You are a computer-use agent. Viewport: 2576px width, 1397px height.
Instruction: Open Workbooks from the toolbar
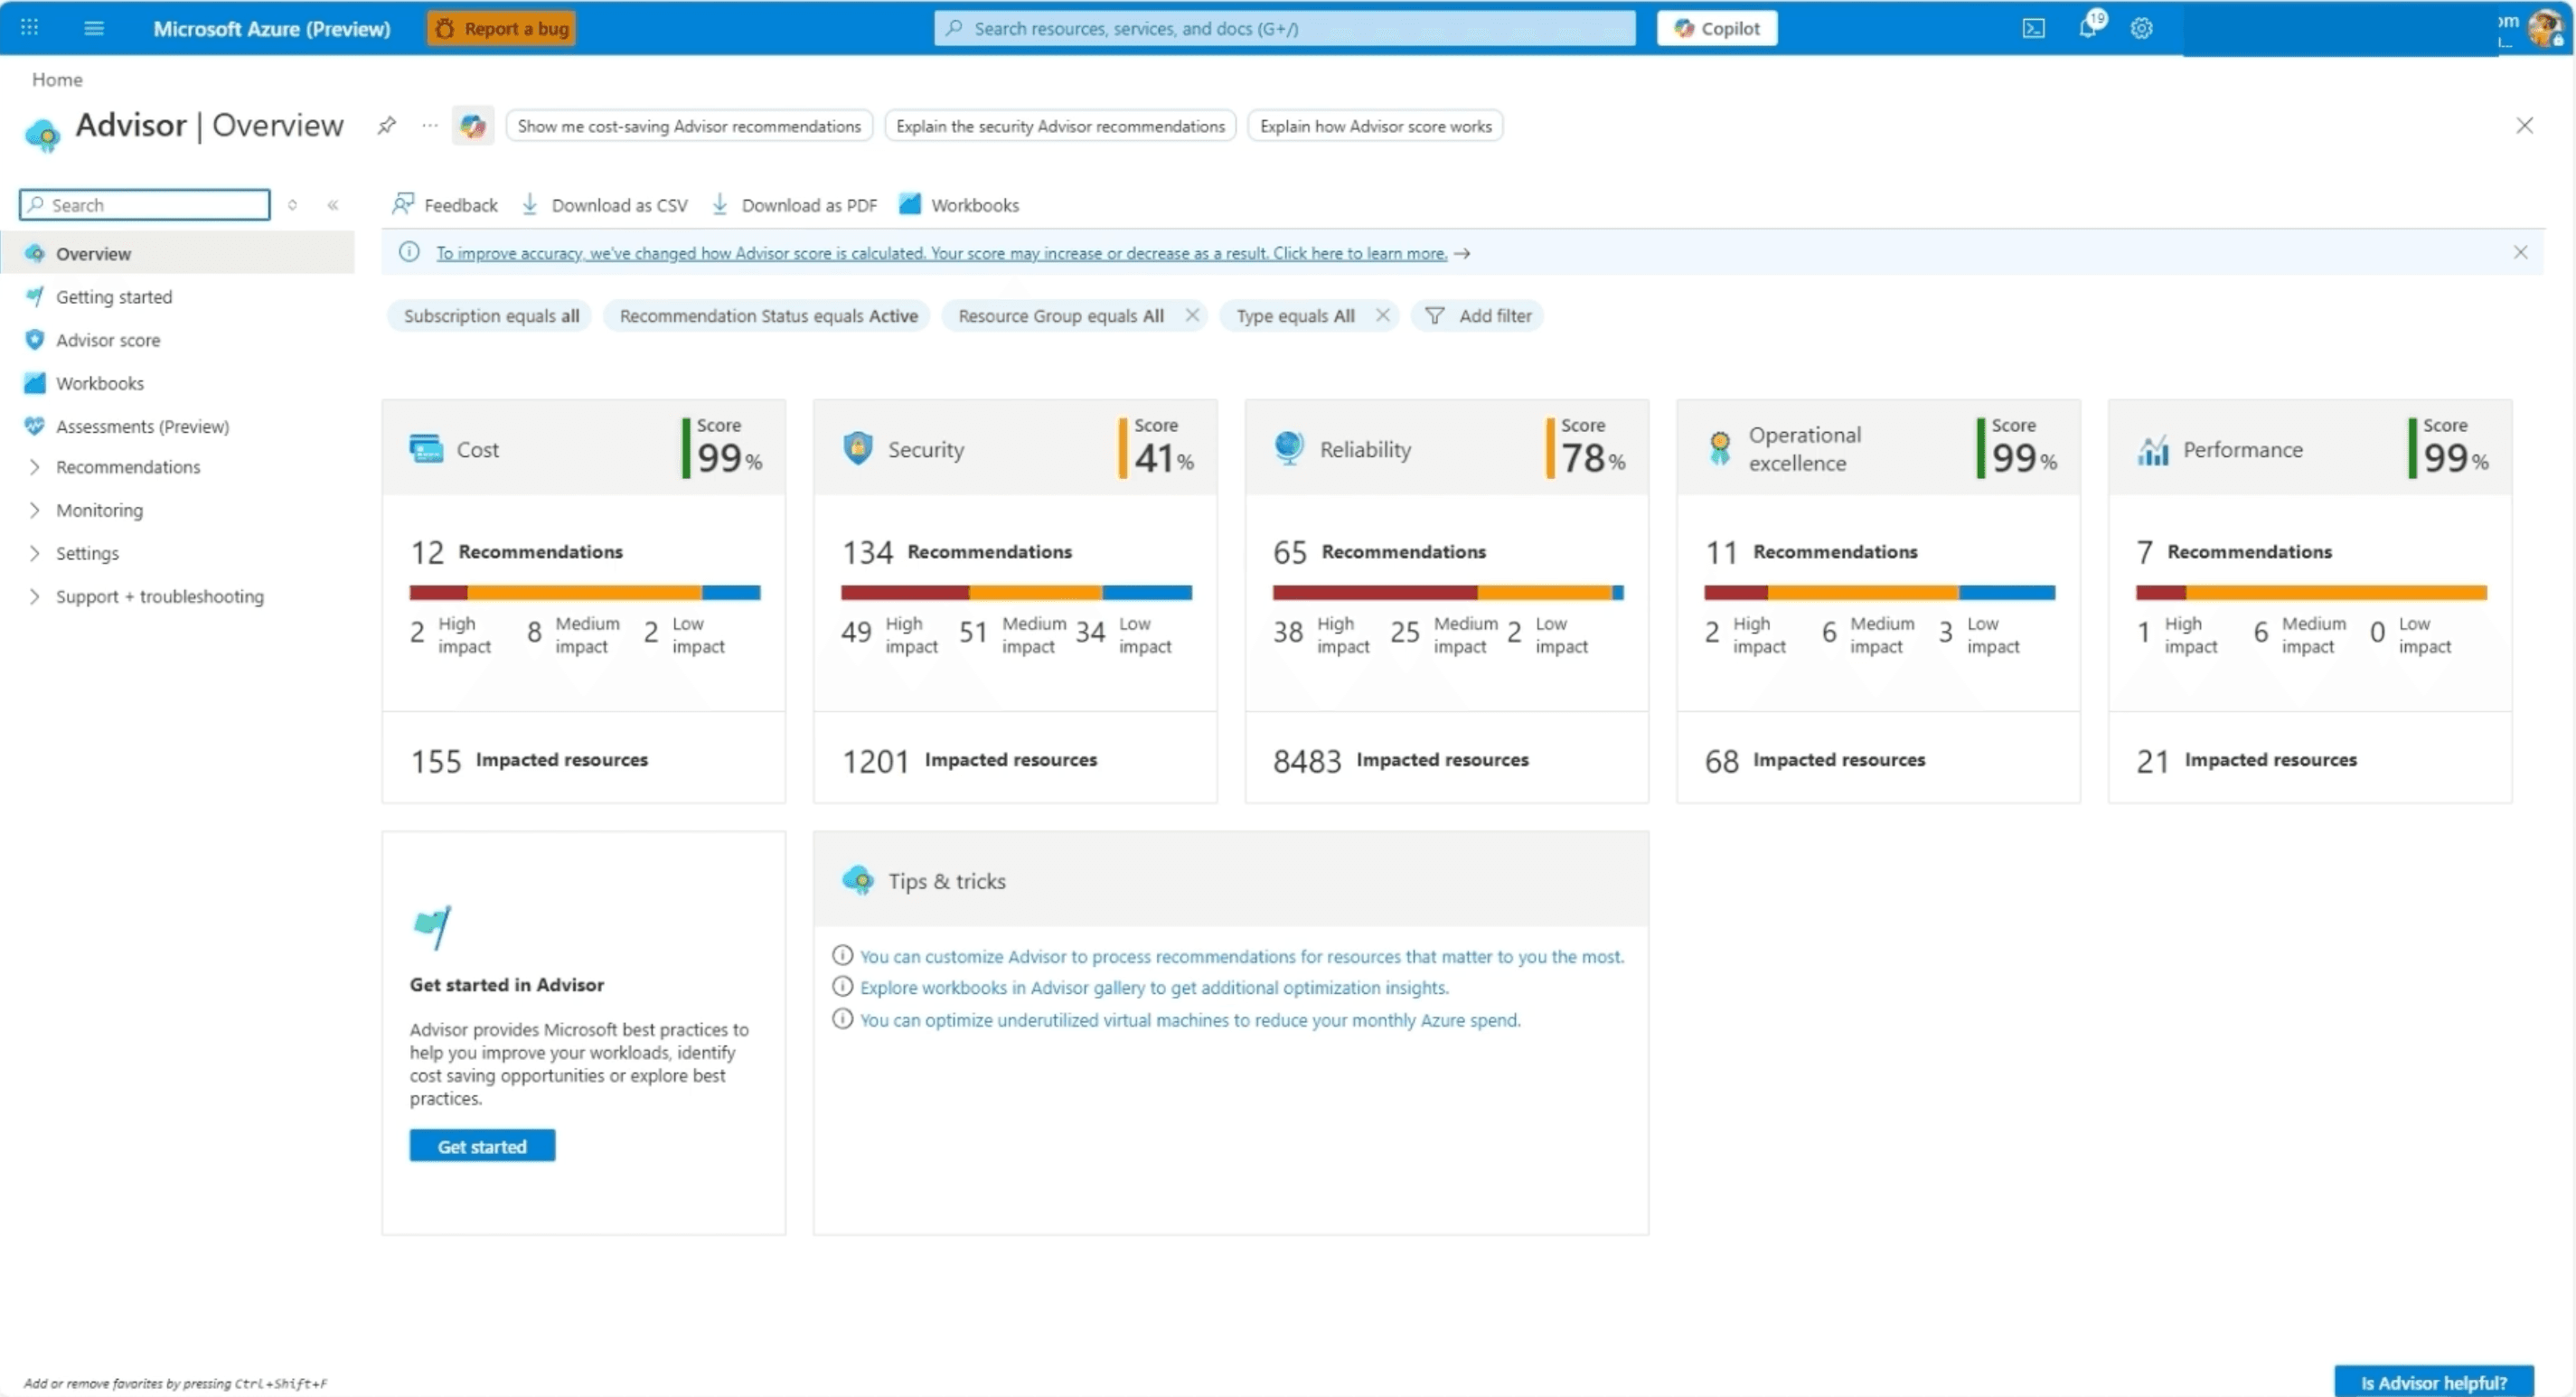coord(959,205)
